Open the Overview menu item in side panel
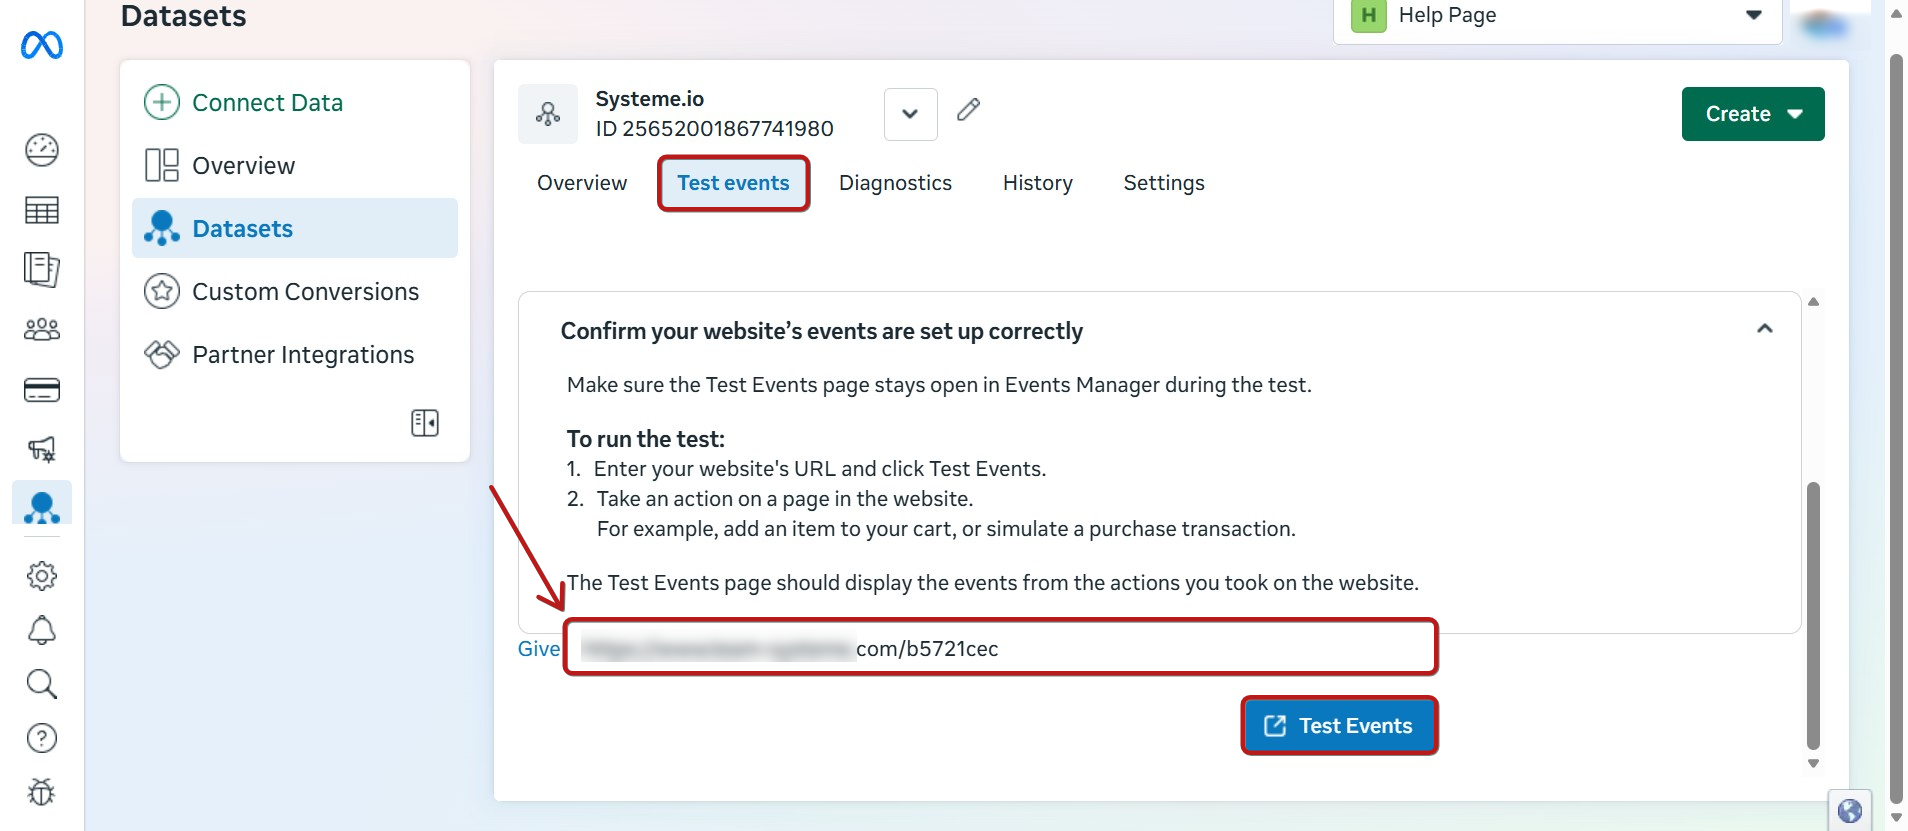Viewport: 1908px width, 831px height. (x=295, y=165)
